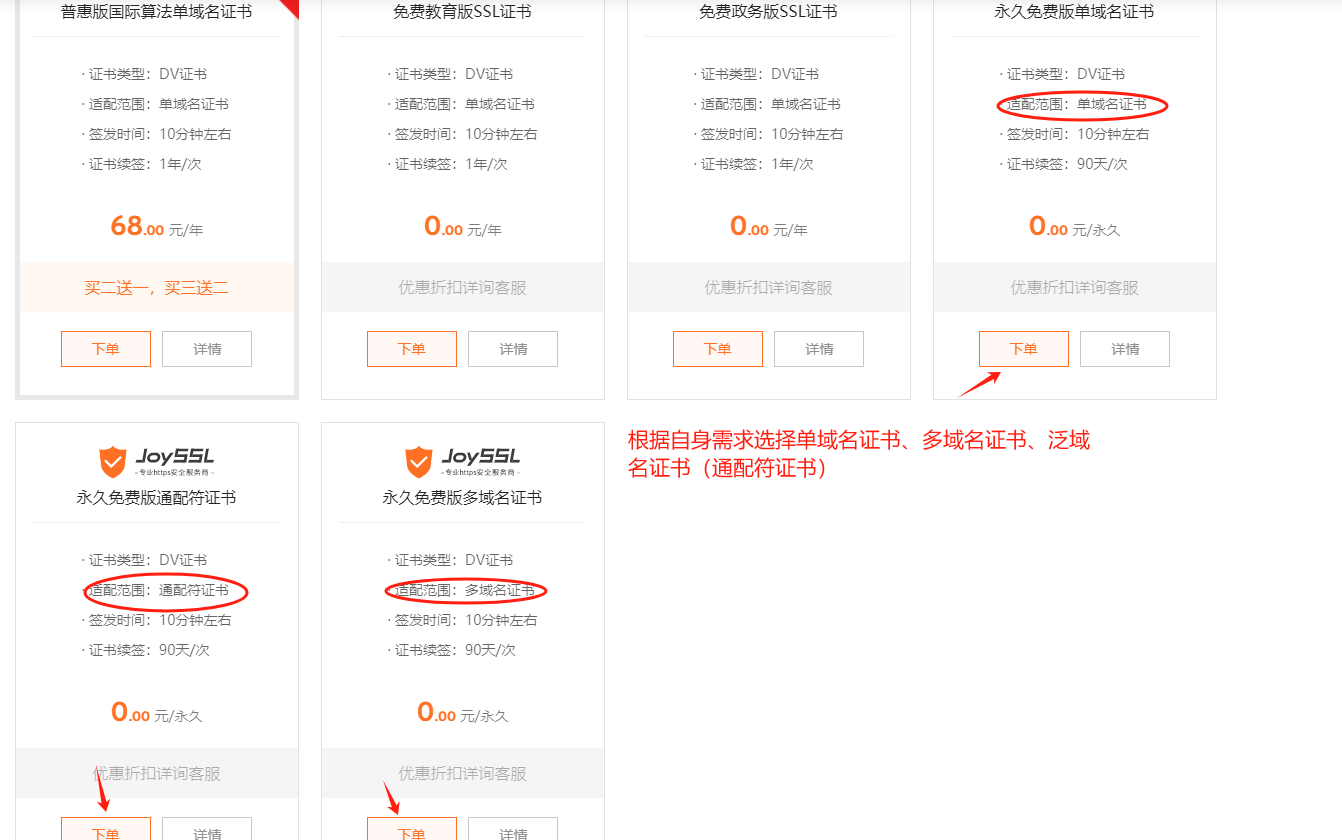Click 0.00 元/年 price on 免费政务版SSL证书
1342x840 pixels.
[x=769, y=226]
